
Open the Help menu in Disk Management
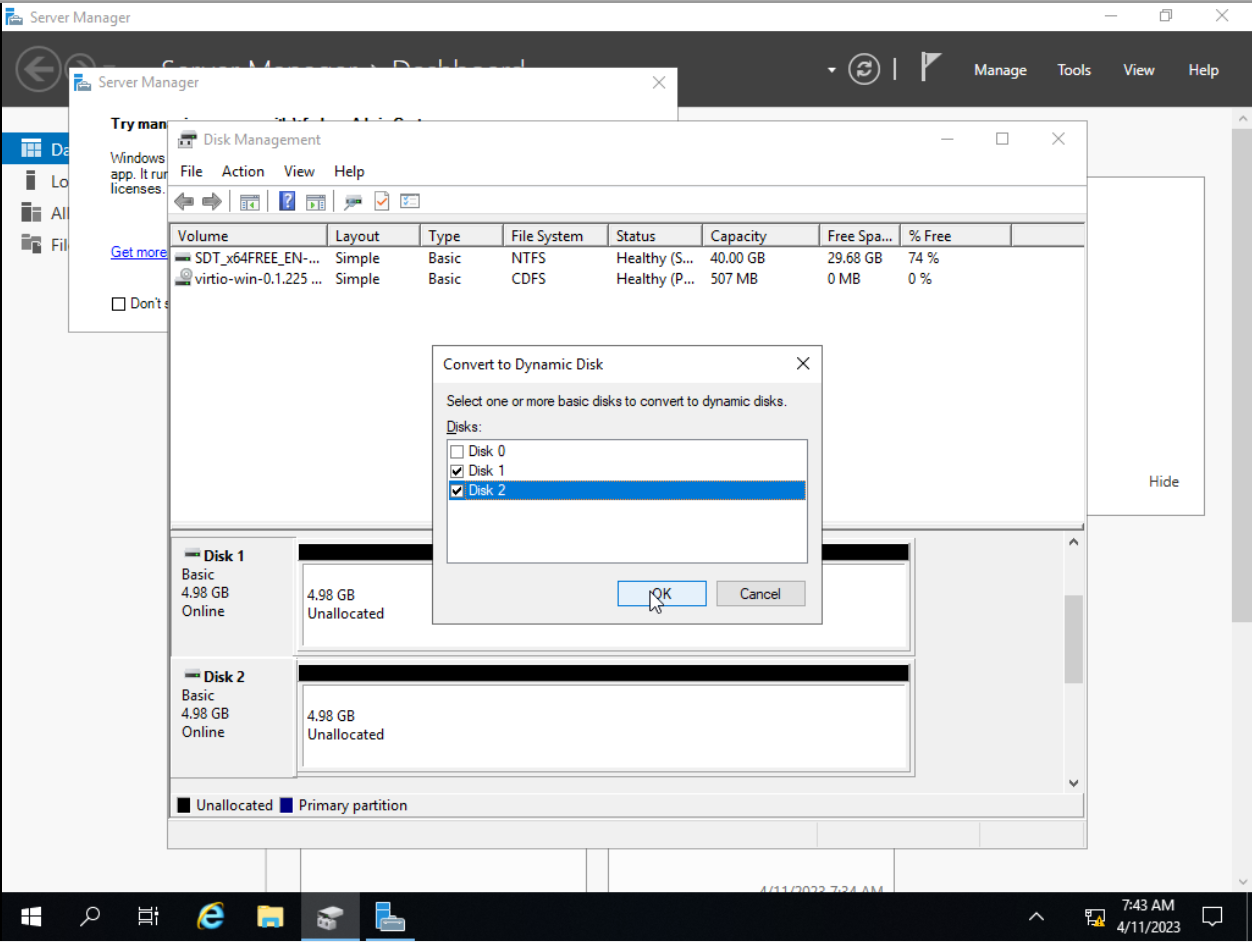(x=349, y=171)
